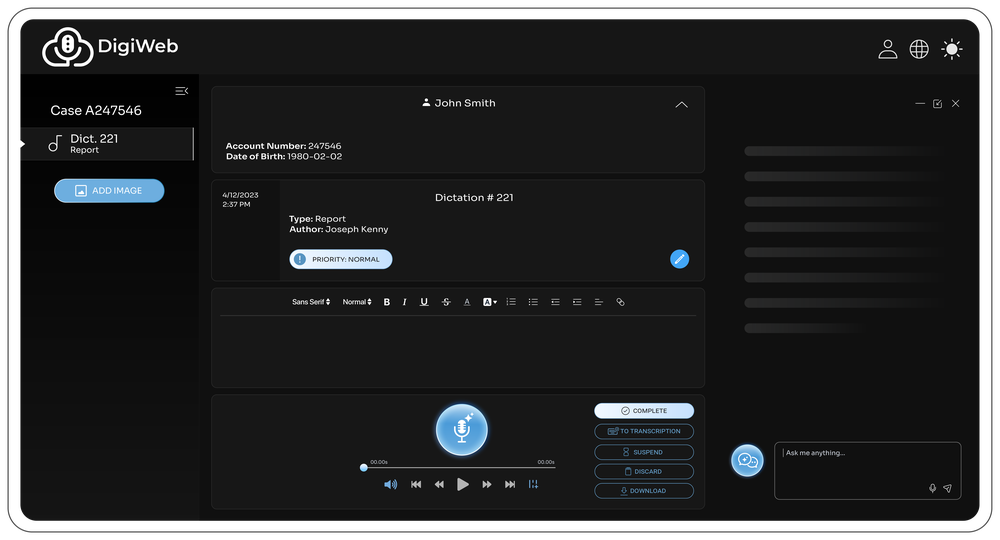Start recording with the microphone button
Image resolution: width=1000 pixels, height=540 pixels.
point(462,430)
